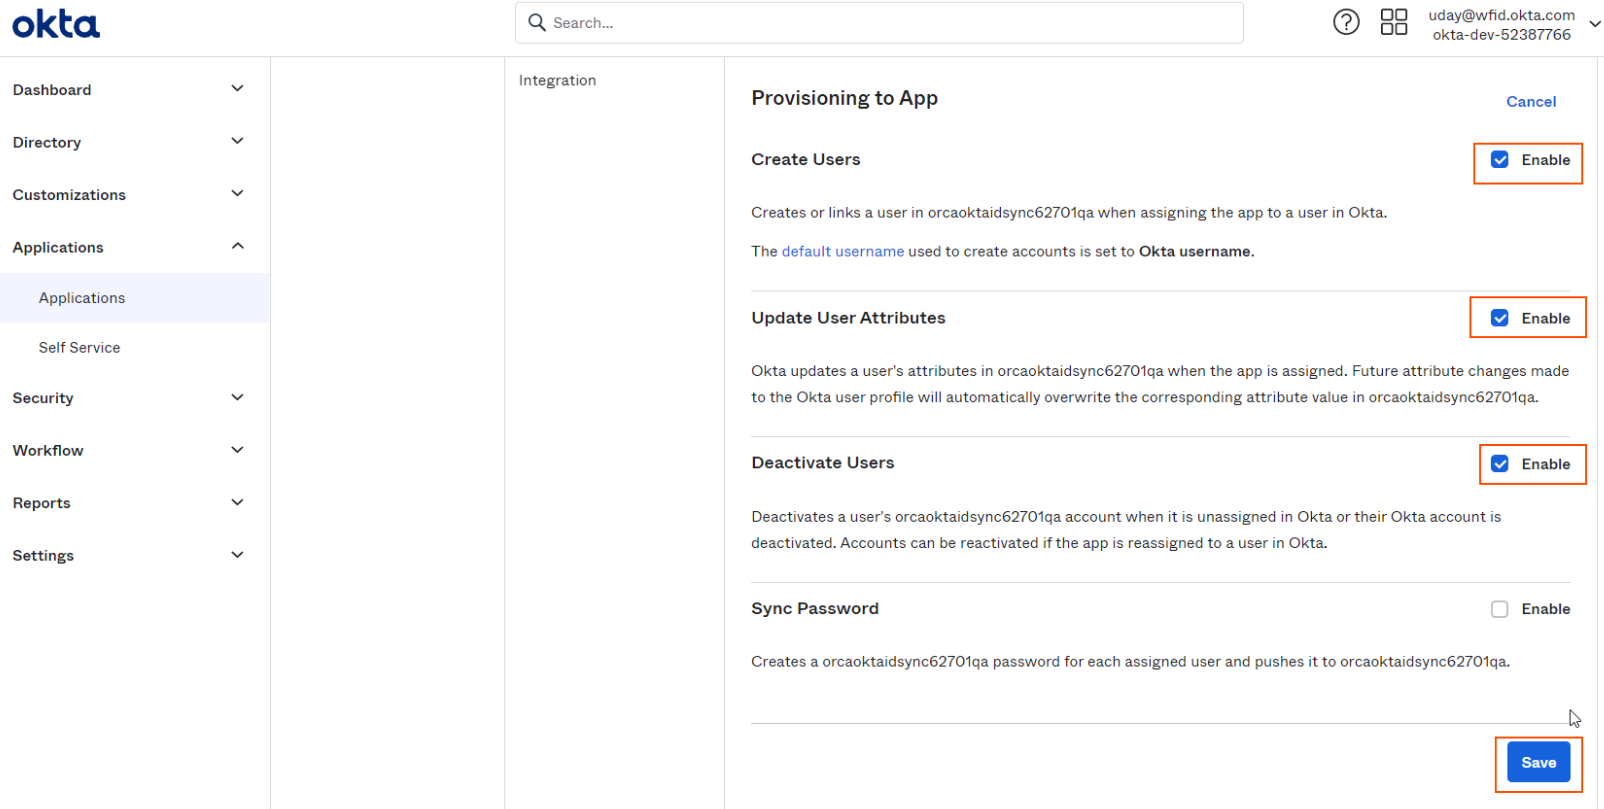Image resolution: width=1604 pixels, height=809 pixels.
Task: Save the provisioning settings
Action: click(x=1538, y=763)
